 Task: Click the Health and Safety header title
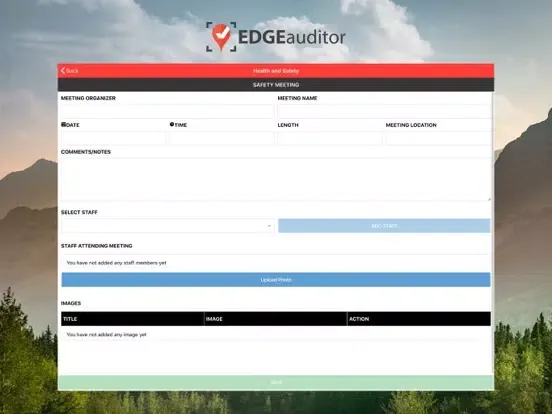point(276,71)
